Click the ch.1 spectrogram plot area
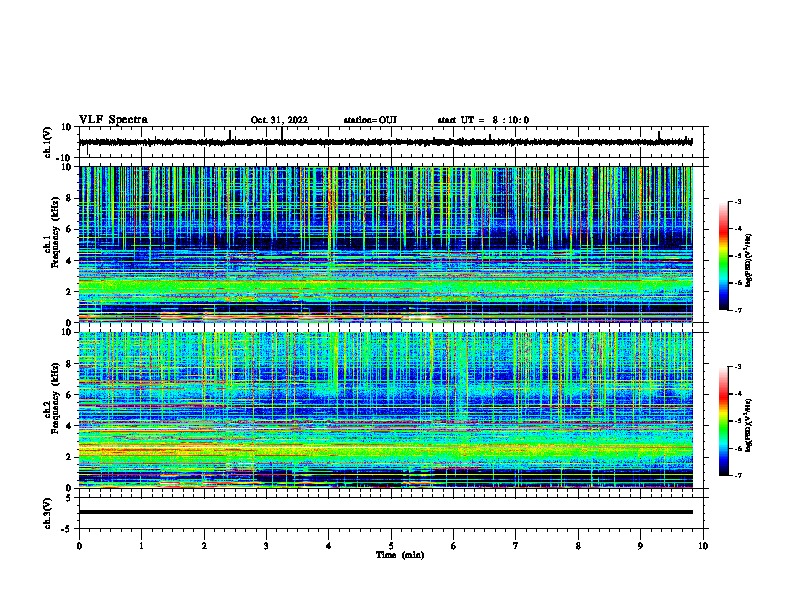The height and width of the screenshot is (612, 792). point(385,244)
